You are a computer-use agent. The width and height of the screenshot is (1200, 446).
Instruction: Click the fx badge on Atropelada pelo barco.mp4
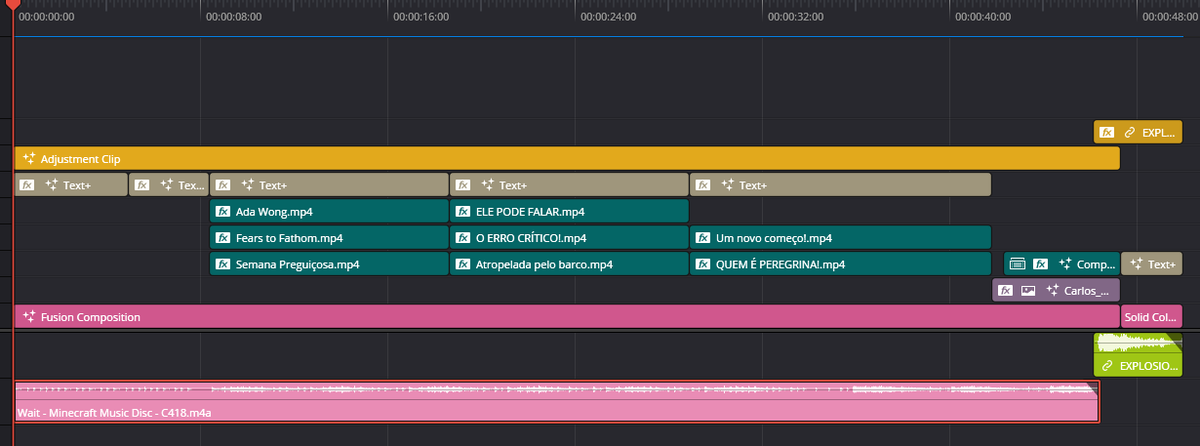(x=463, y=264)
